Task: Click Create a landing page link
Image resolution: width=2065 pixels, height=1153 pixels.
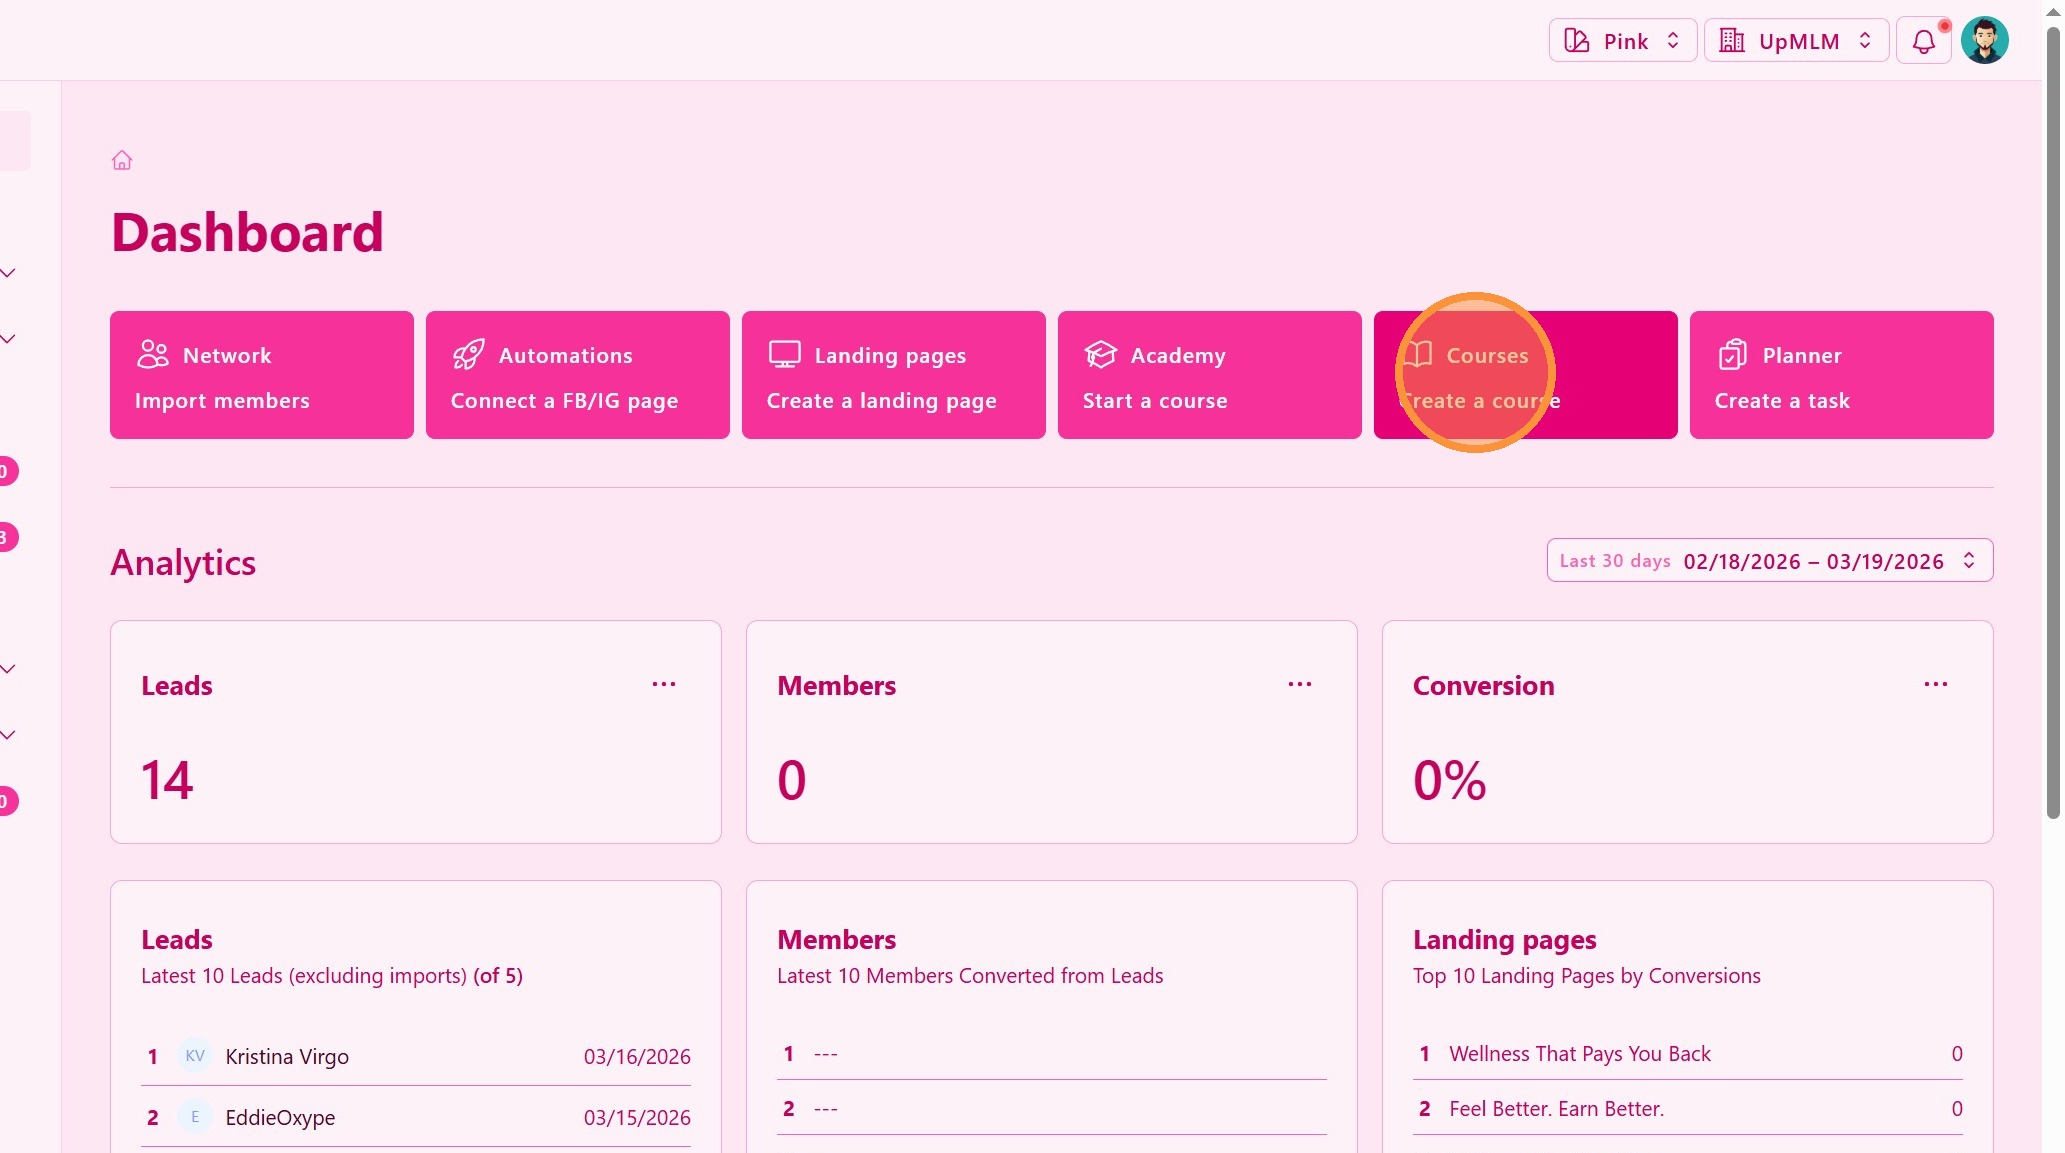Action: tap(881, 401)
